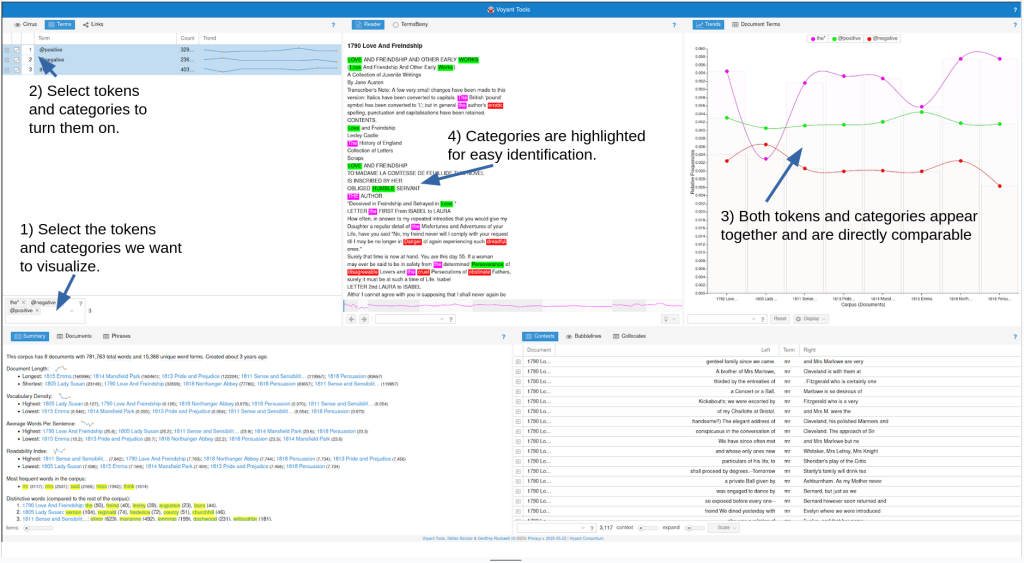Switch to the Links tab
This screenshot has height=563, width=1024.
click(93, 24)
